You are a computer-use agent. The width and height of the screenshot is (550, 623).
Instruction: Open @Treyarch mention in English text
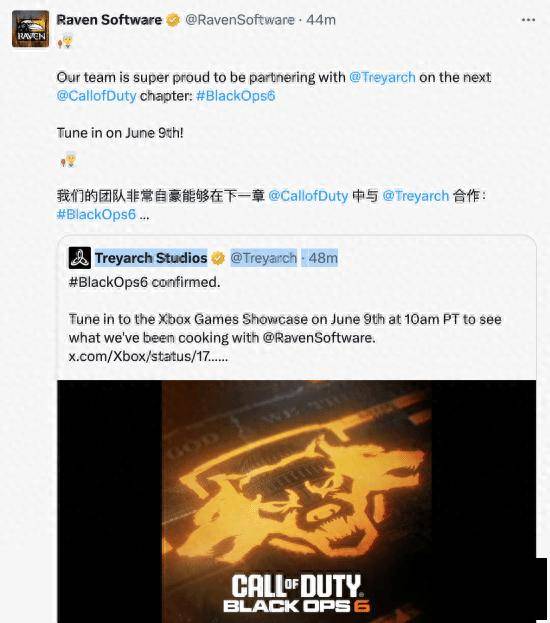point(382,77)
